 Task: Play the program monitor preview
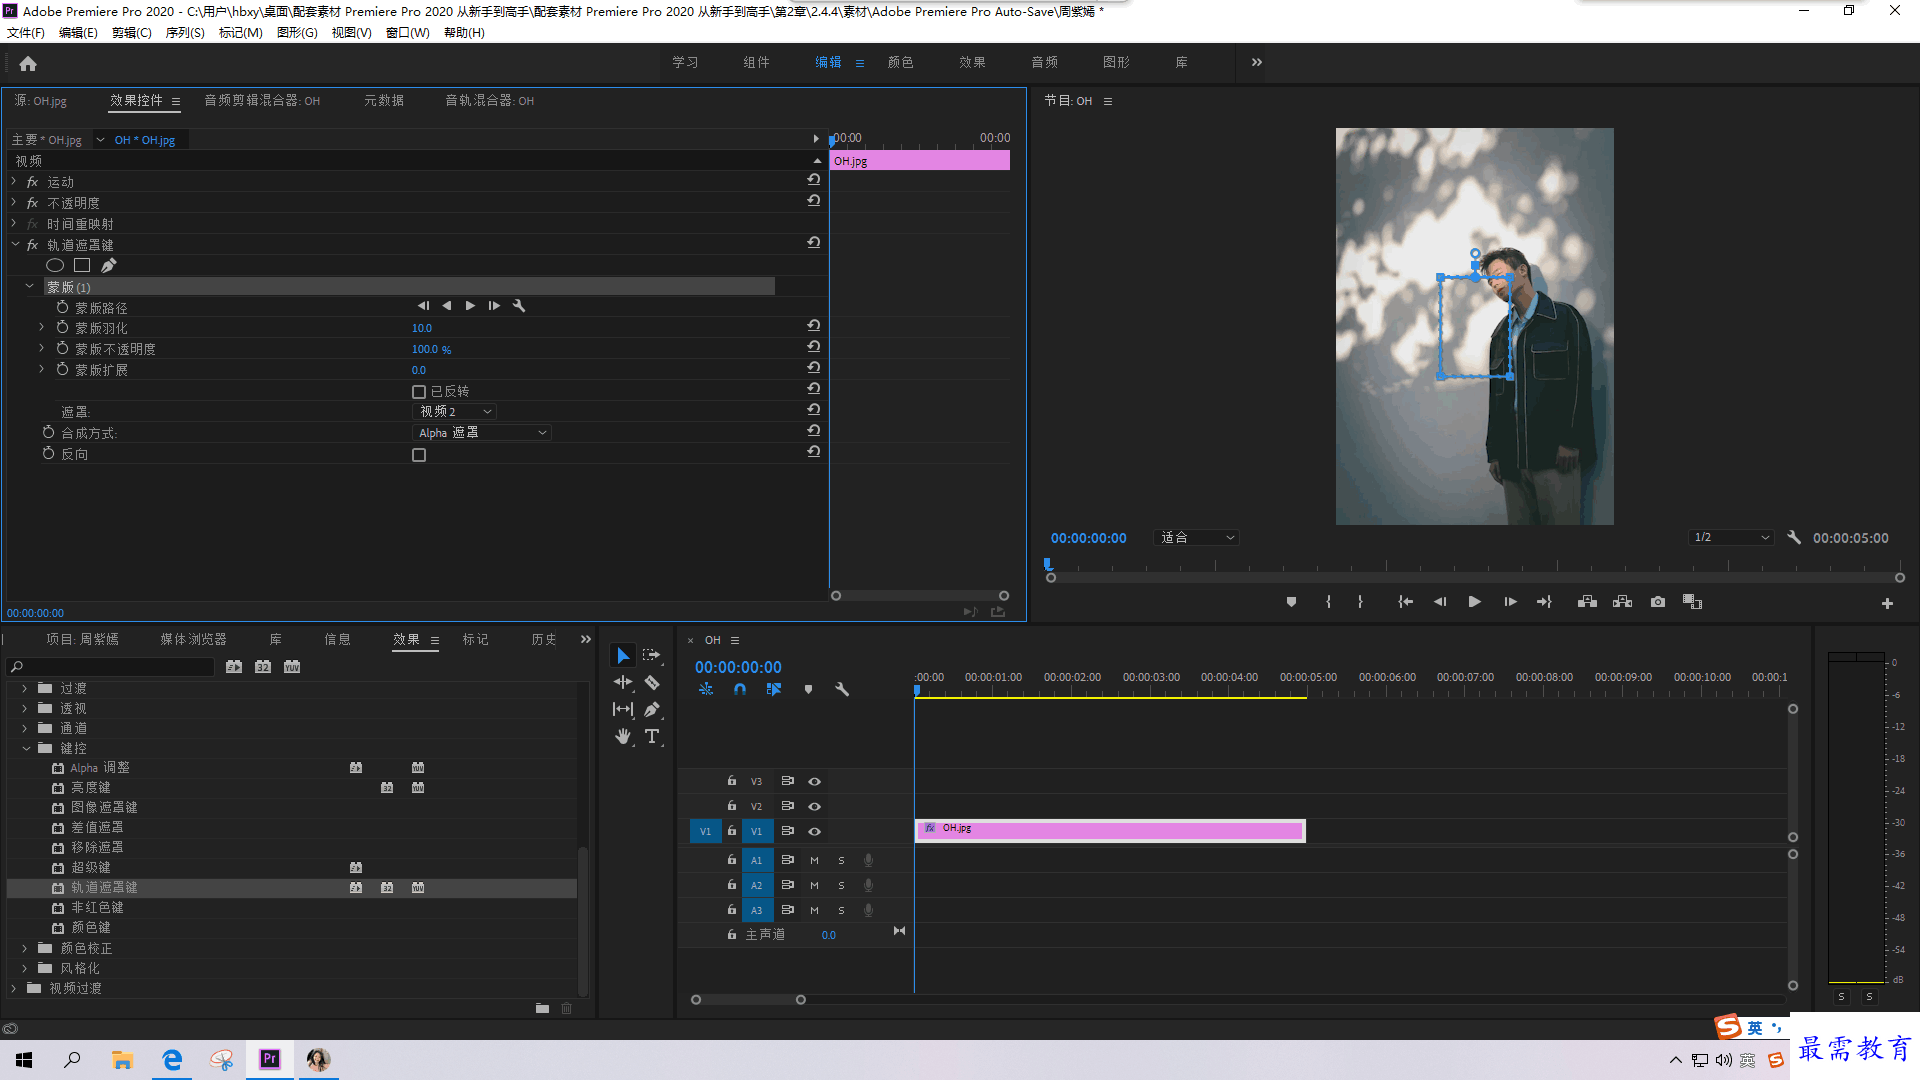click(1474, 602)
